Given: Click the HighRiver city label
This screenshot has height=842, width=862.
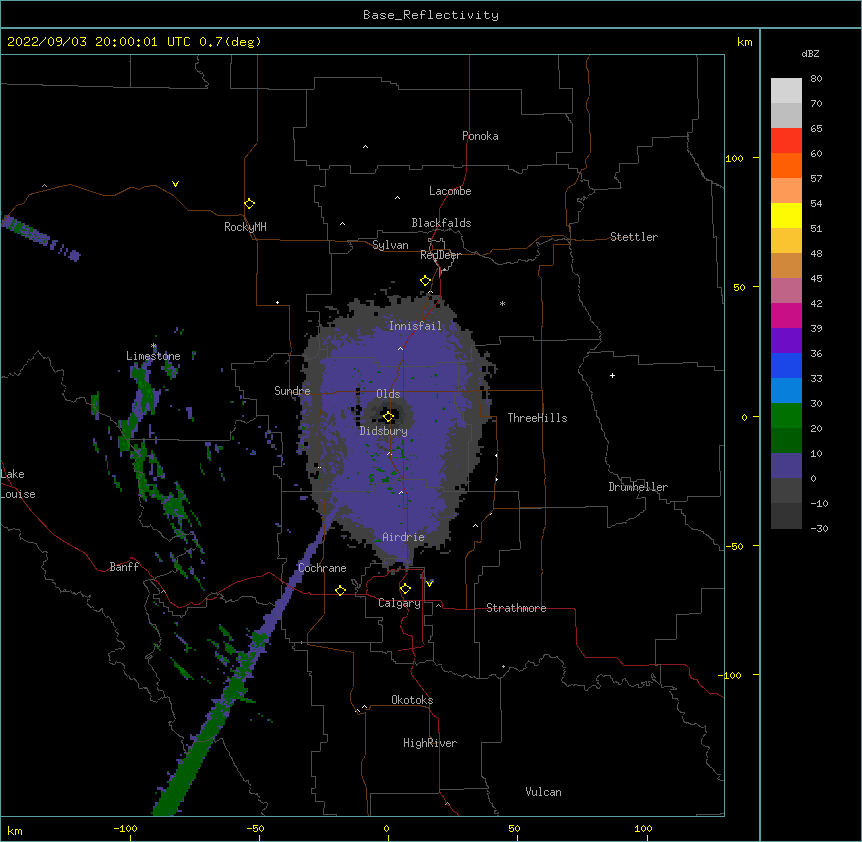Looking at the screenshot, I should [x=430, y=743].
